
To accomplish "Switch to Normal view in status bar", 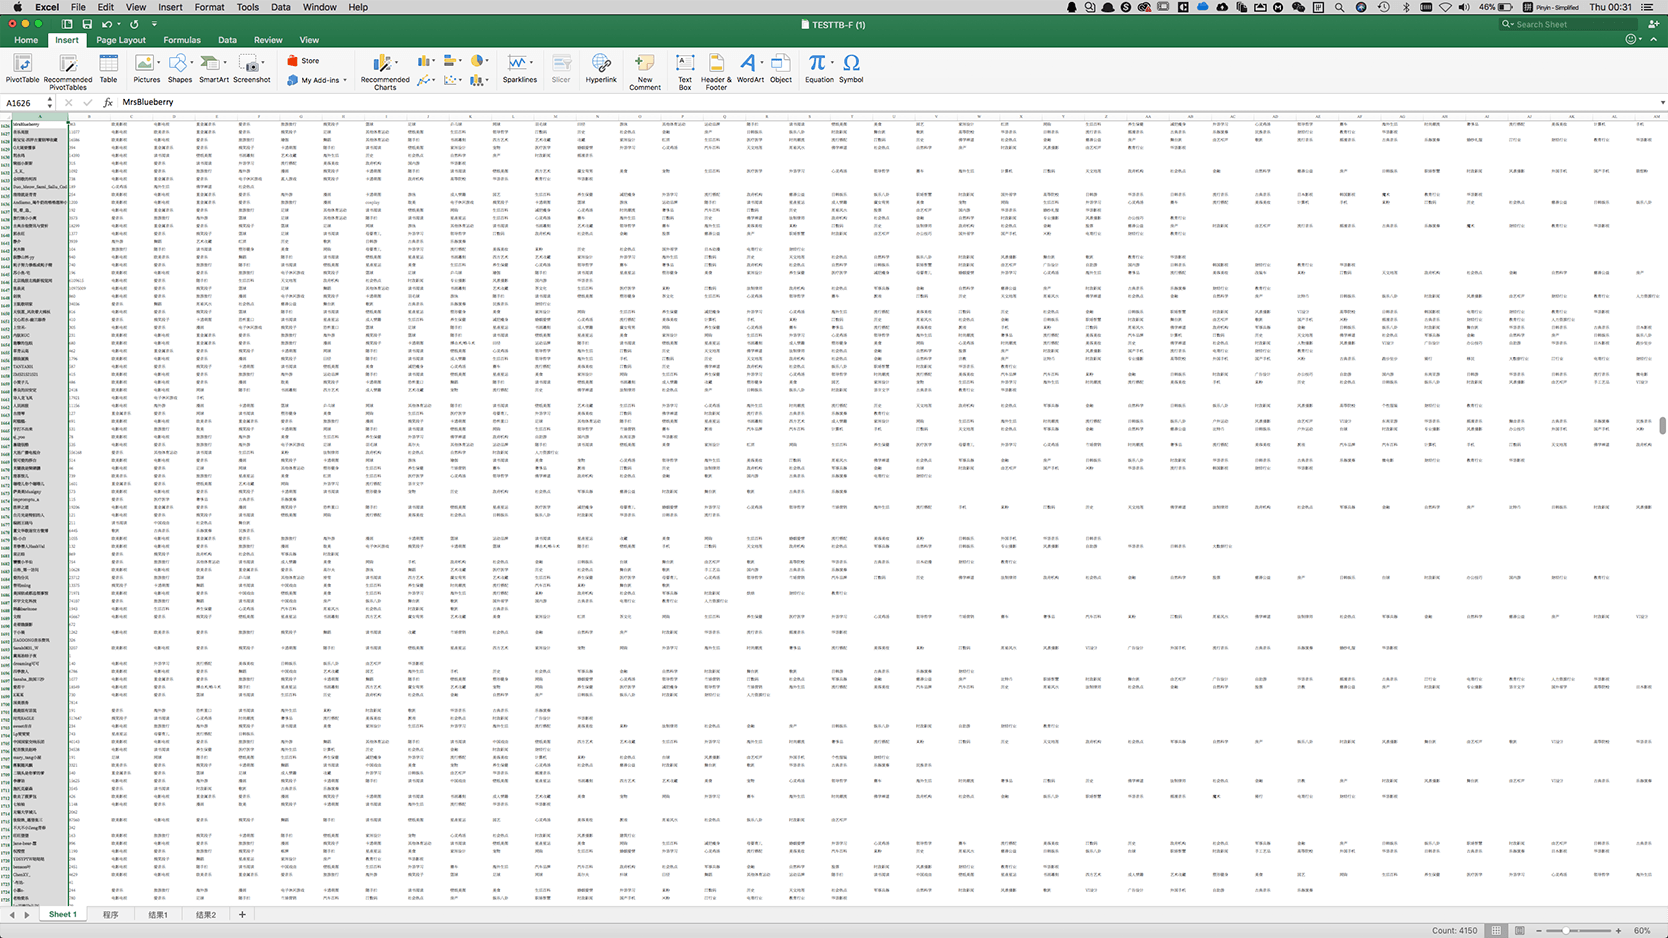I will 1496,930.
